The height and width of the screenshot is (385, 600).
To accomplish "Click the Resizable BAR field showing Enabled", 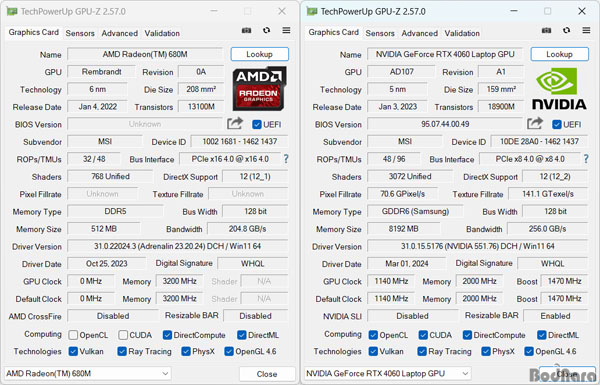I will coord(555,316).
